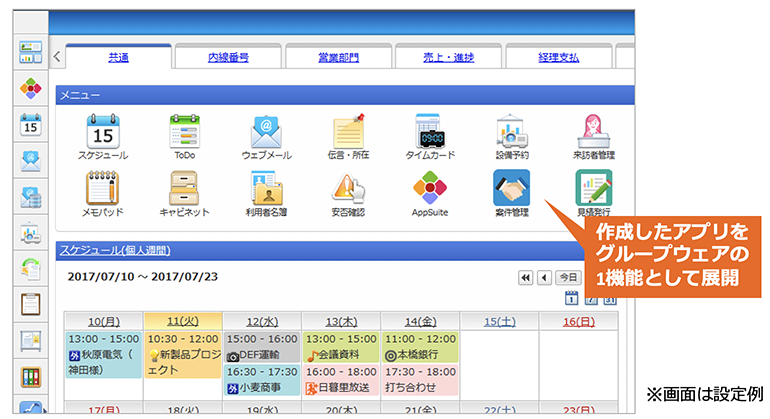This screenshot has width=770, height=419.
Task: Open the 秋原電気 13:00 - 15:00 event
Action: click(104, 355)
